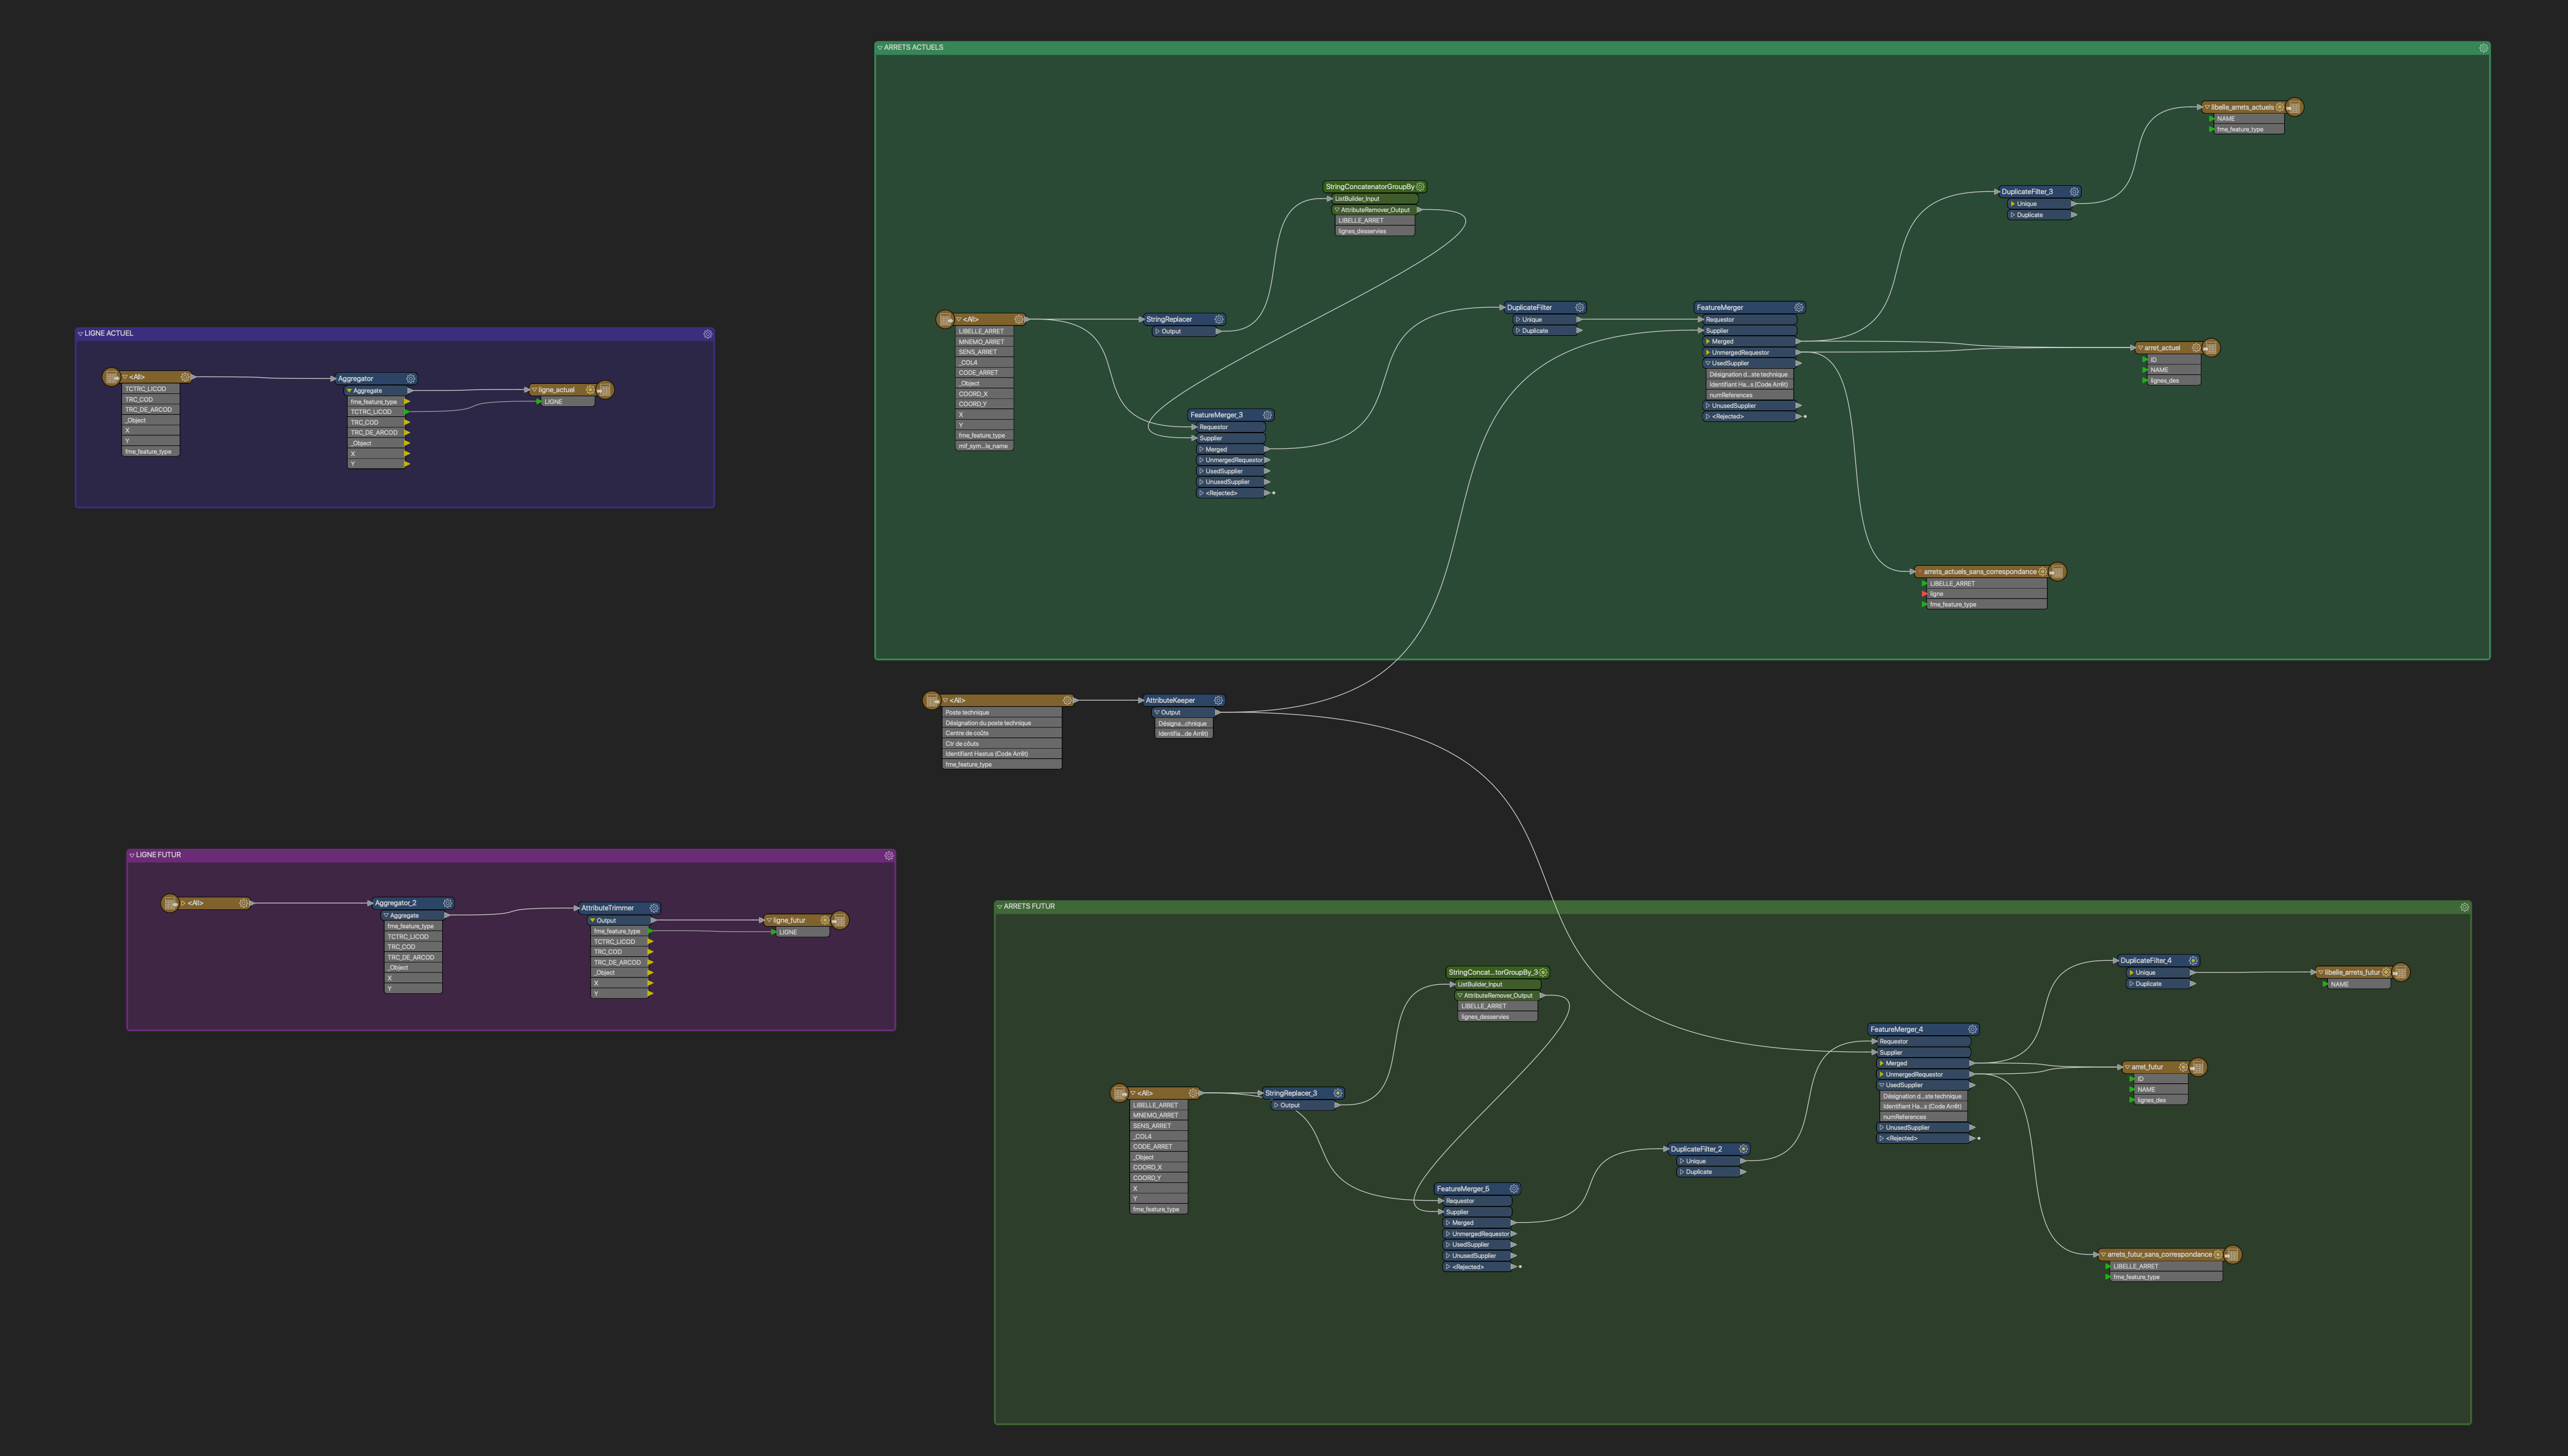Collapse UsedSupplier port of FeatureMerger
Screen dimensions: 2568x1456
(1707, 363)
